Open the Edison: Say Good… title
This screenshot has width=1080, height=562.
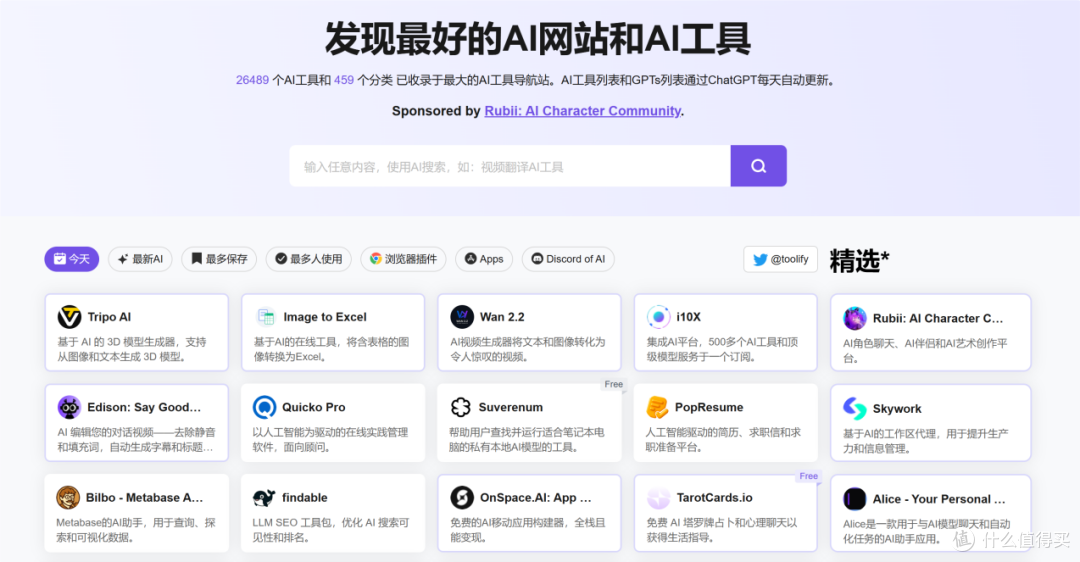point(144,407)
